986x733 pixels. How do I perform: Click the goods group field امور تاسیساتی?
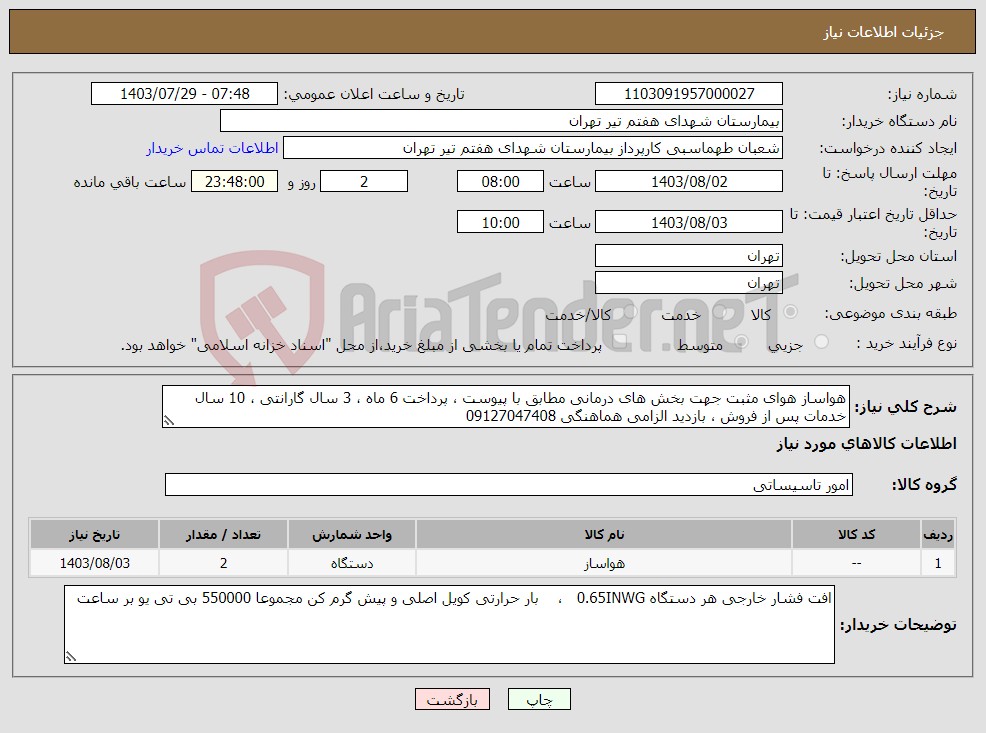tap(509, 485)
